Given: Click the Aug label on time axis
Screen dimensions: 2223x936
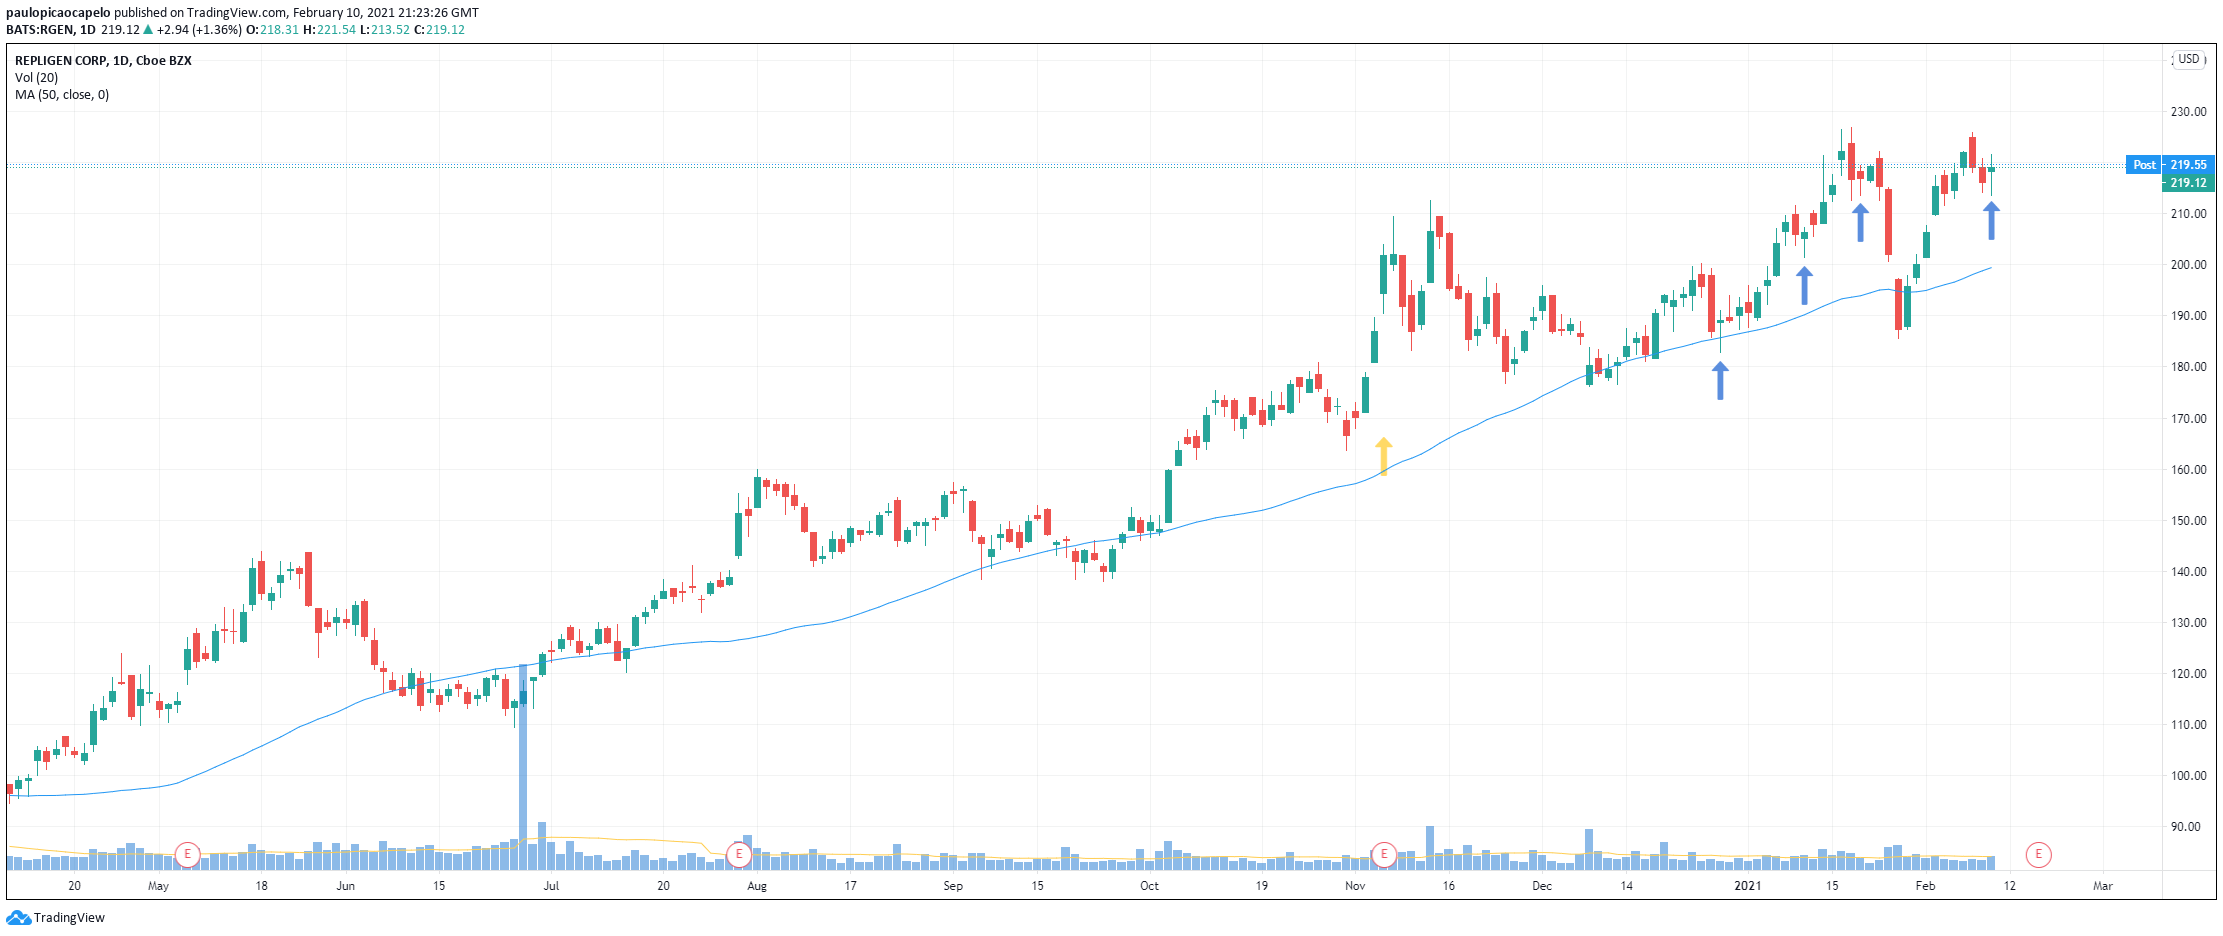Looking at the screenshot, I should pyautogui.click(x=757, y=886).
